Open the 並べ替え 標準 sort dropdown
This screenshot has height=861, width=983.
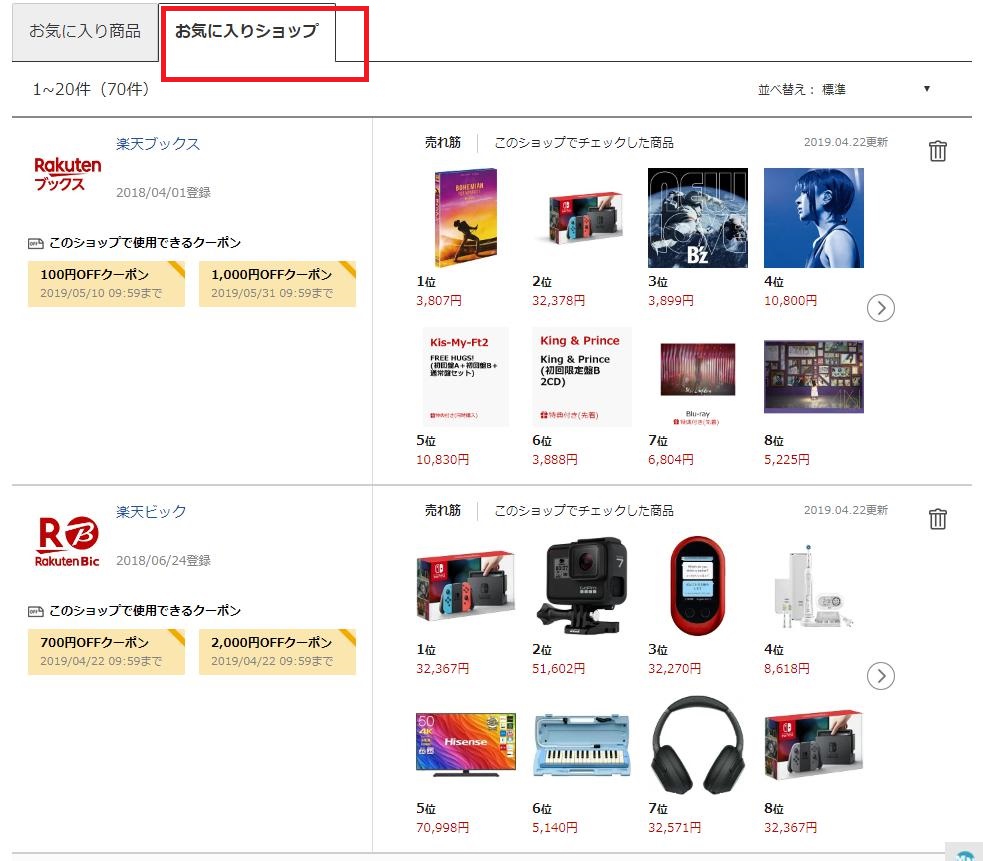pos(844,90)
